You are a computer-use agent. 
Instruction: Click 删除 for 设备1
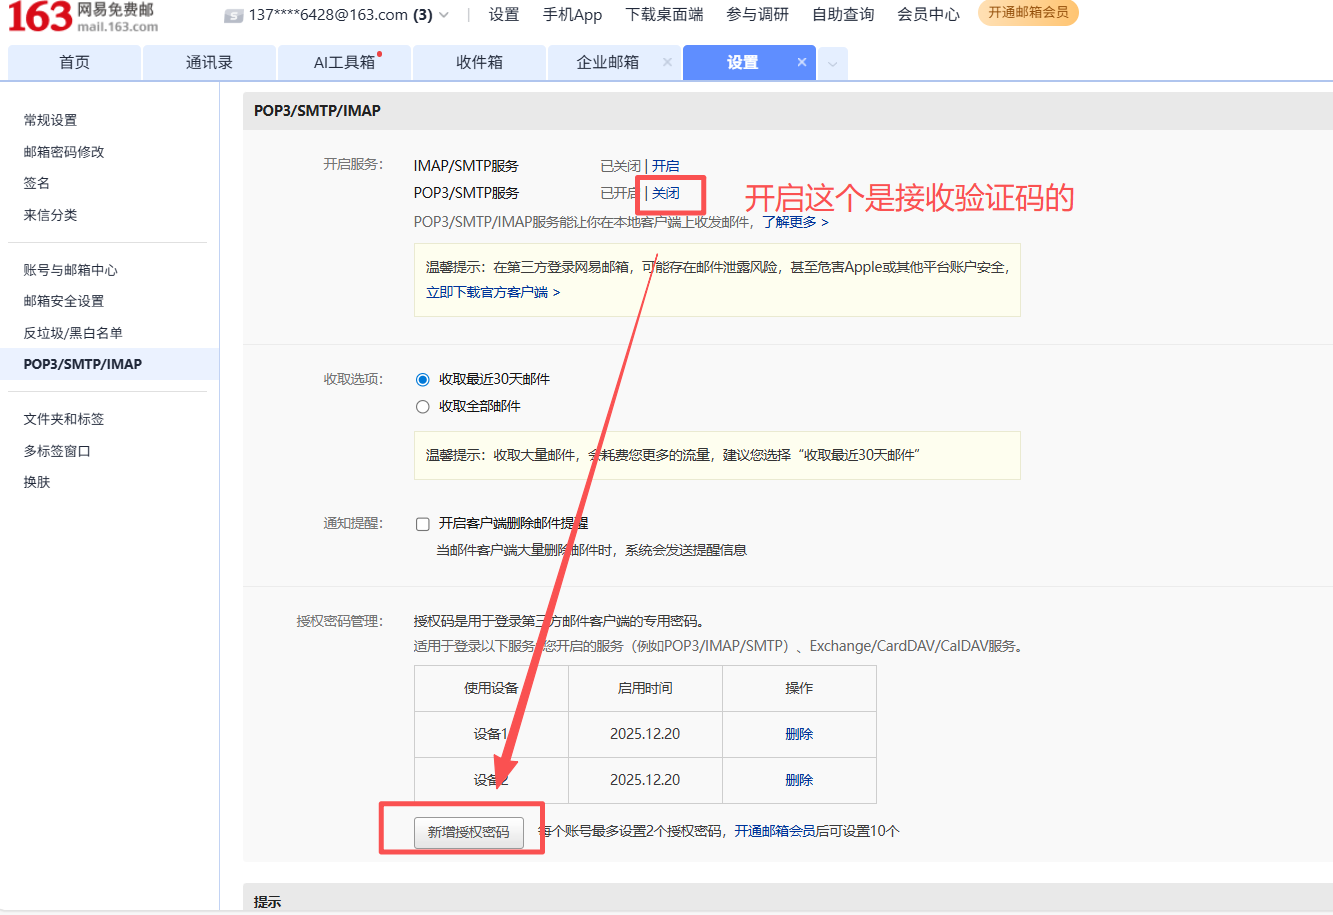[x=799, y=734]
